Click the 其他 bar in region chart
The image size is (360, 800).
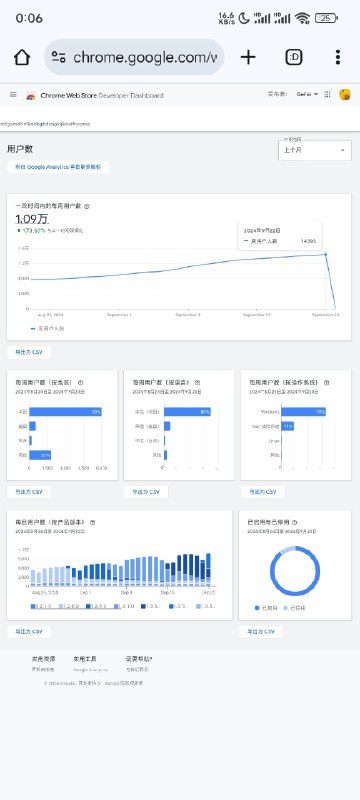click(40, 455)
